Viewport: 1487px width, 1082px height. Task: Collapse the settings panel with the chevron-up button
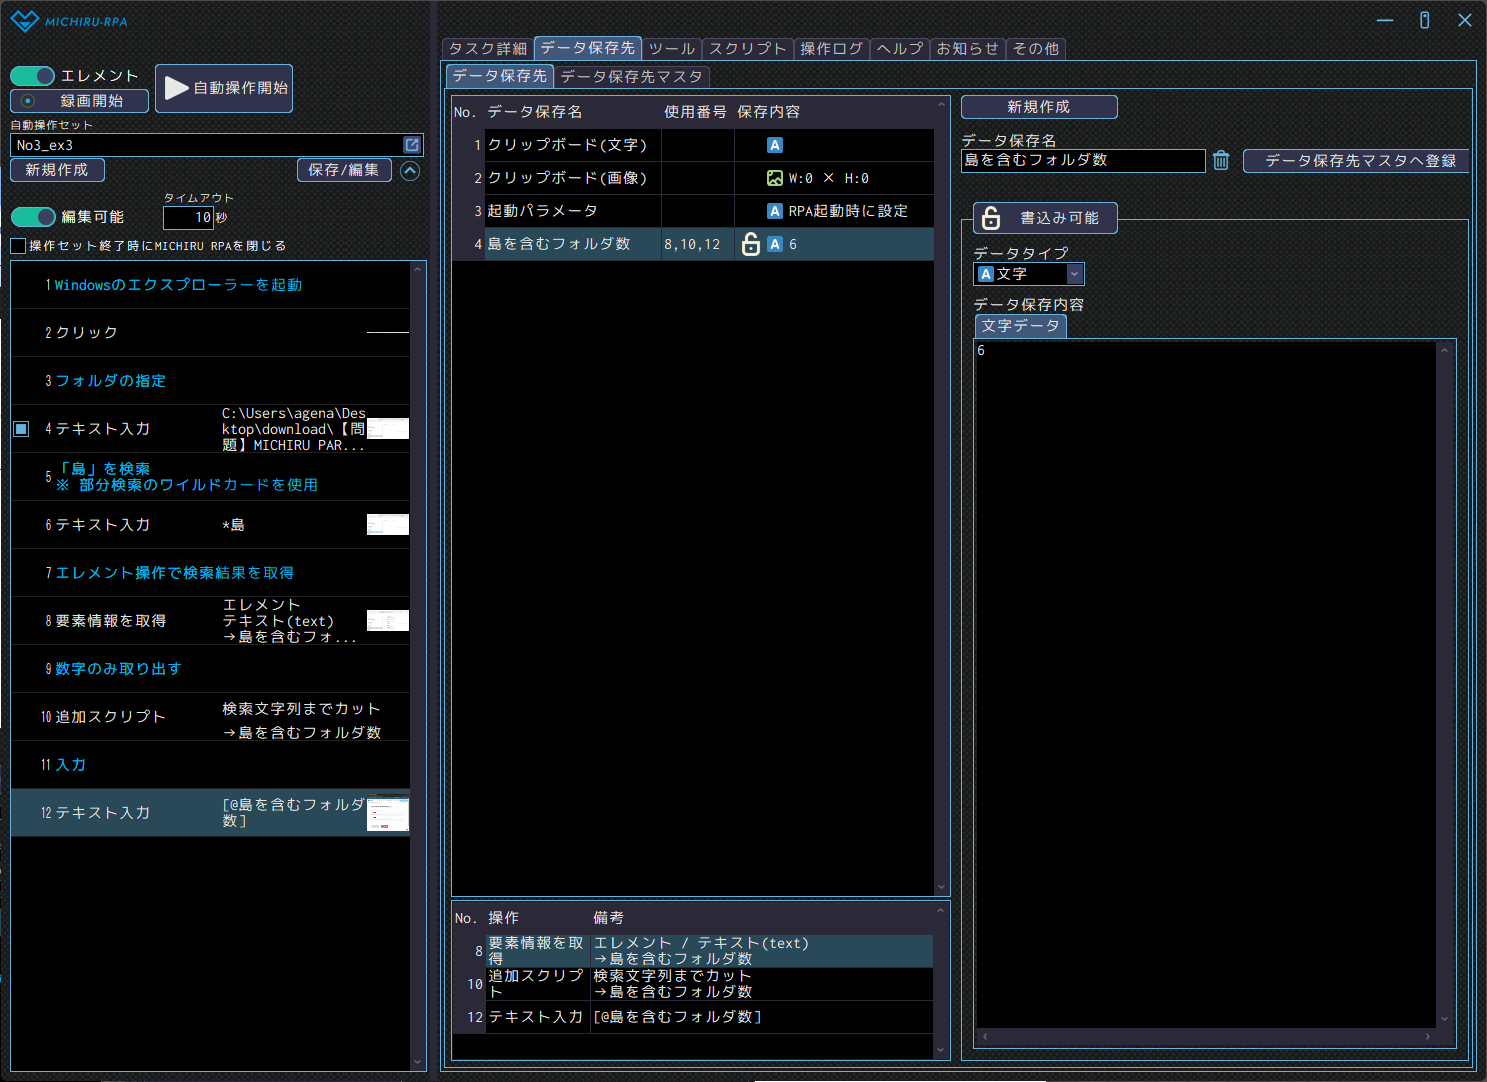(x=410, y=171)
